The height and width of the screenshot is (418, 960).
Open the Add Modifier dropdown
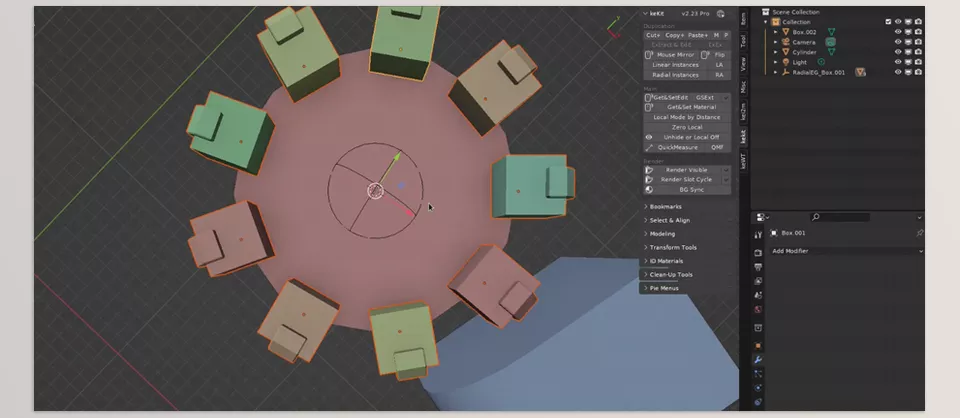click(x=846, y=251)
